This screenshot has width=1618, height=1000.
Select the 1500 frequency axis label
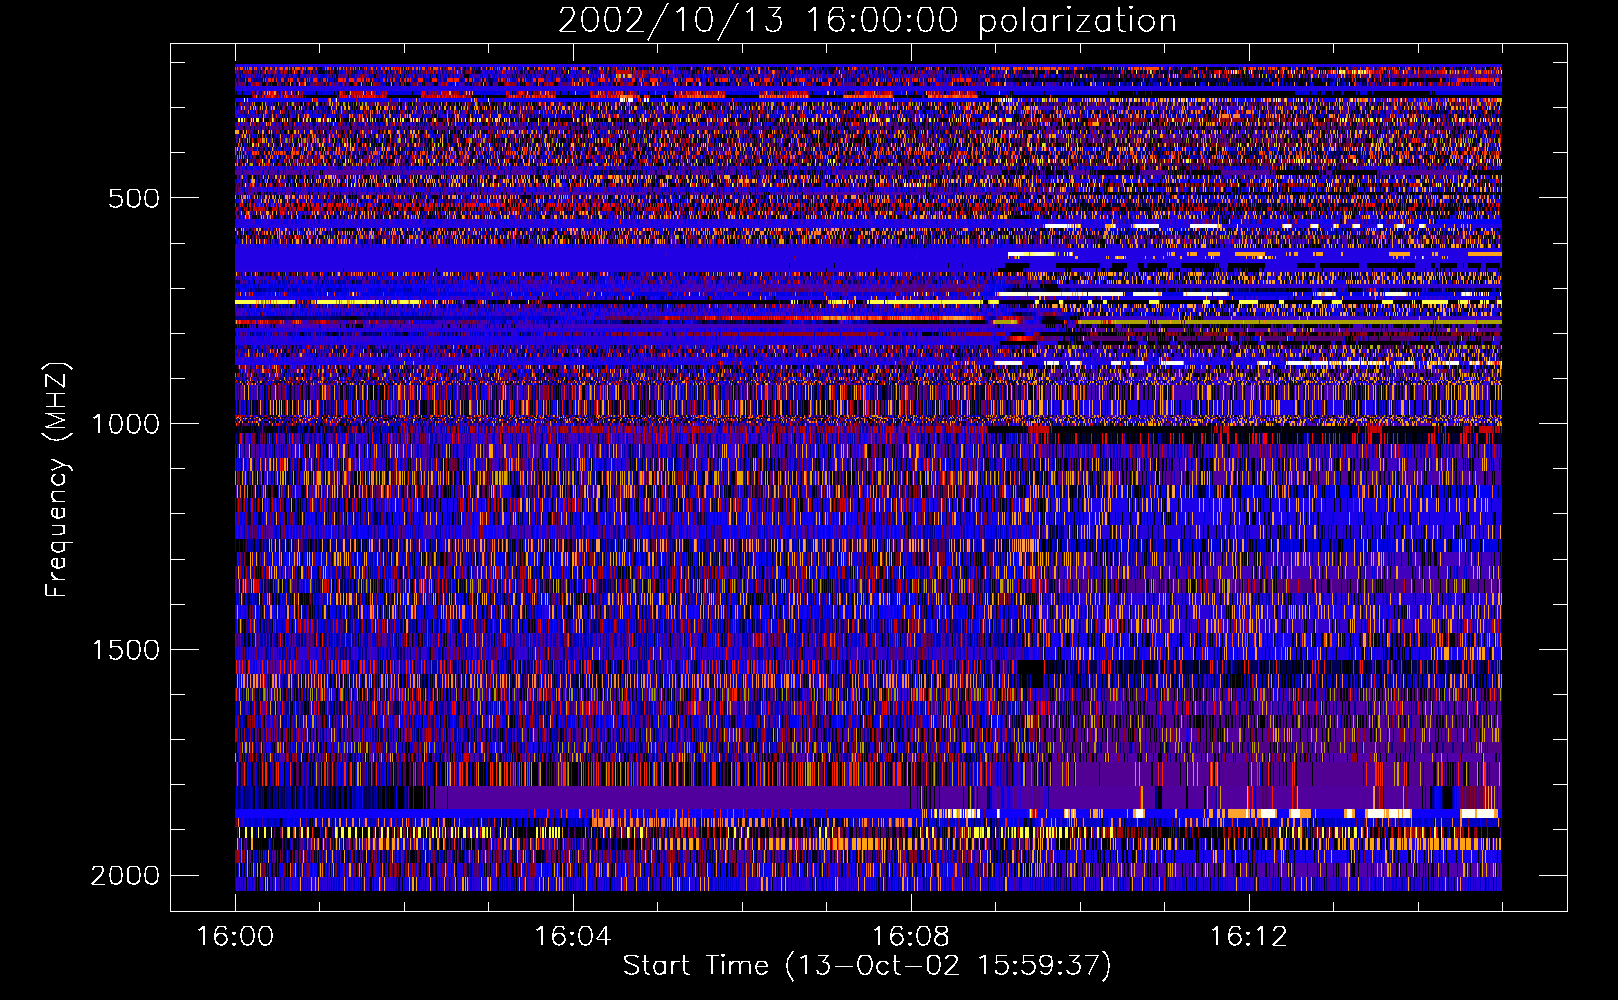125,650
